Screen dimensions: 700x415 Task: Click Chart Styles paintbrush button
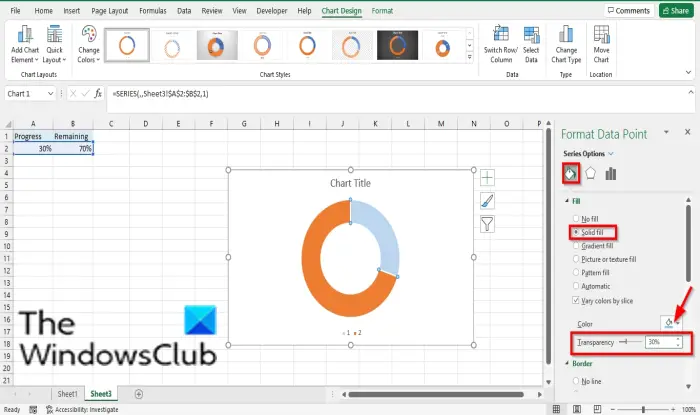487,201
